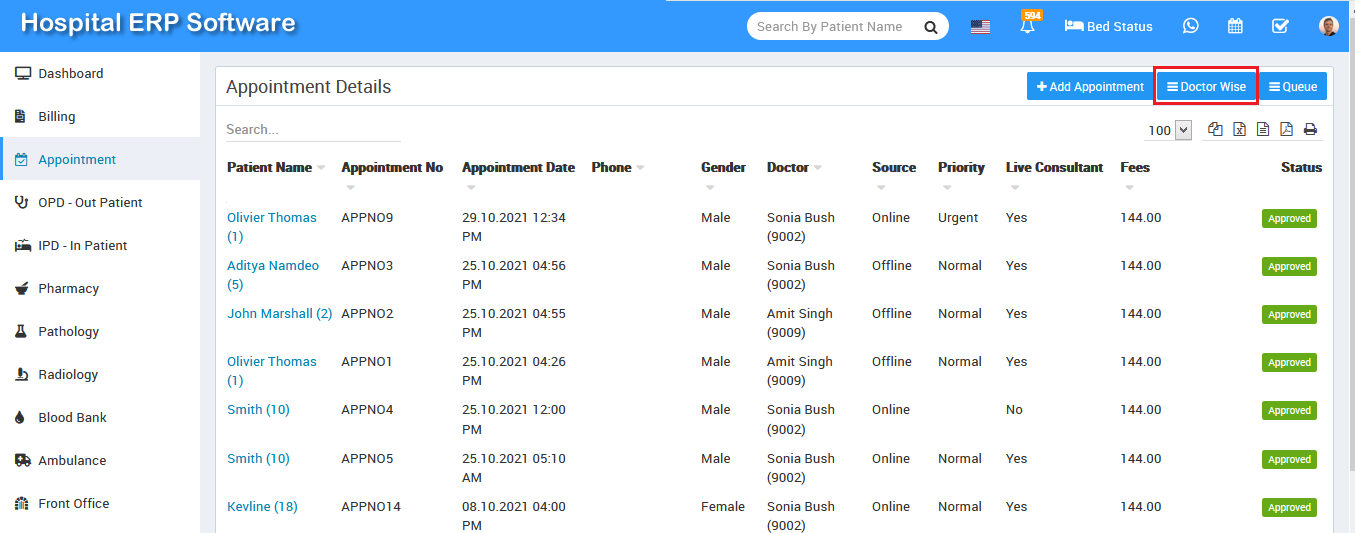Sort by Phone column

(618, 167)
